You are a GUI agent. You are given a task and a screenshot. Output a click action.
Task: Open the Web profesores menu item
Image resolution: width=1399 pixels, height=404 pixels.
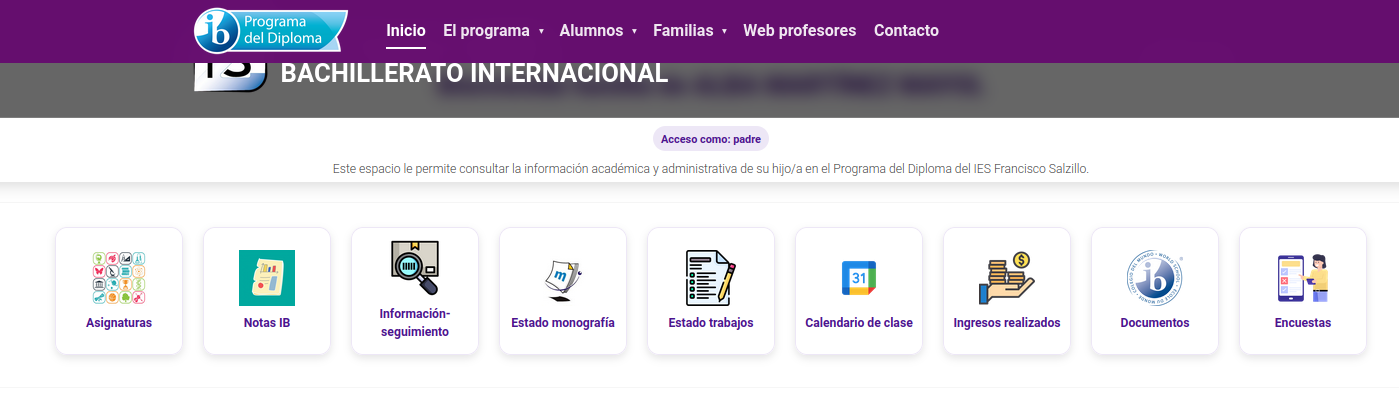[800, 30]
